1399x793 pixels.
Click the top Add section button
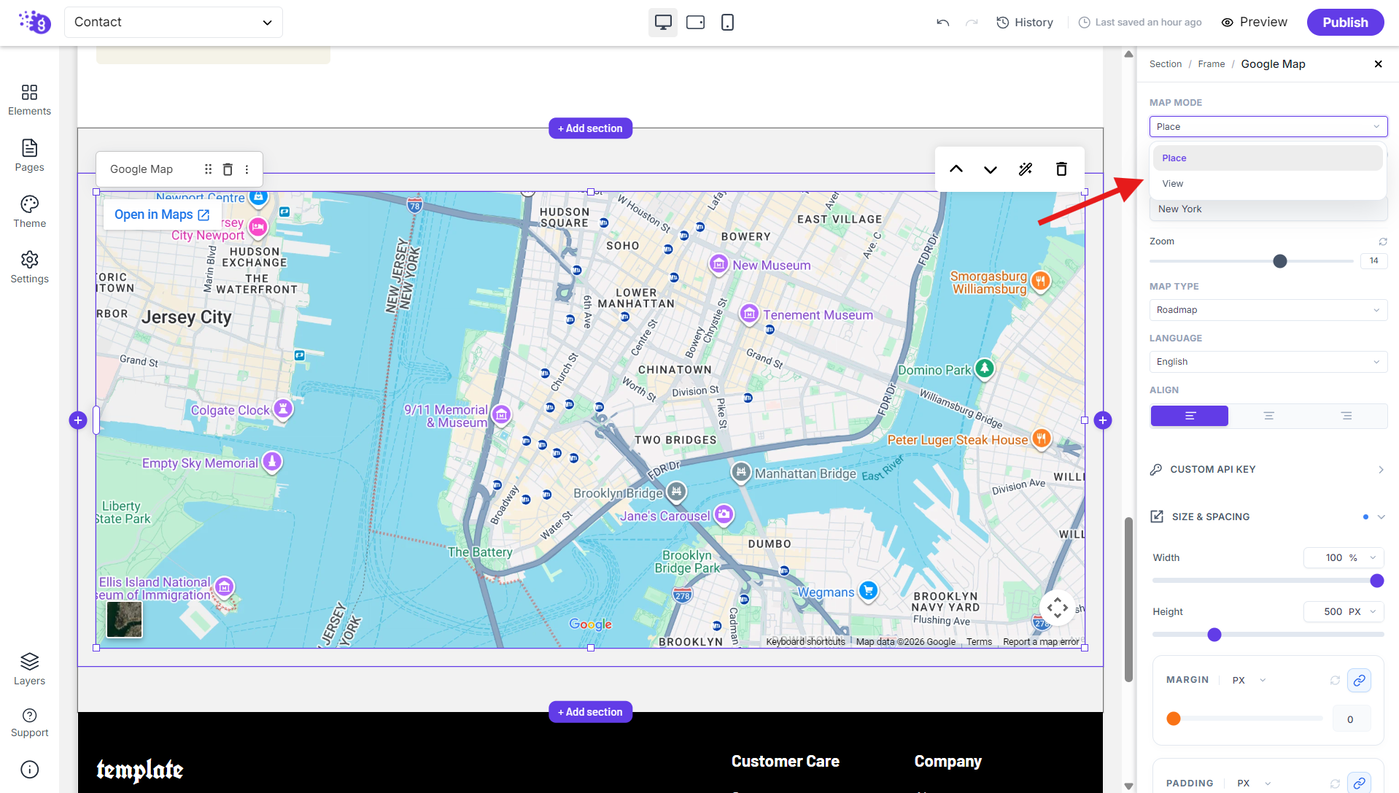[590, 128]
